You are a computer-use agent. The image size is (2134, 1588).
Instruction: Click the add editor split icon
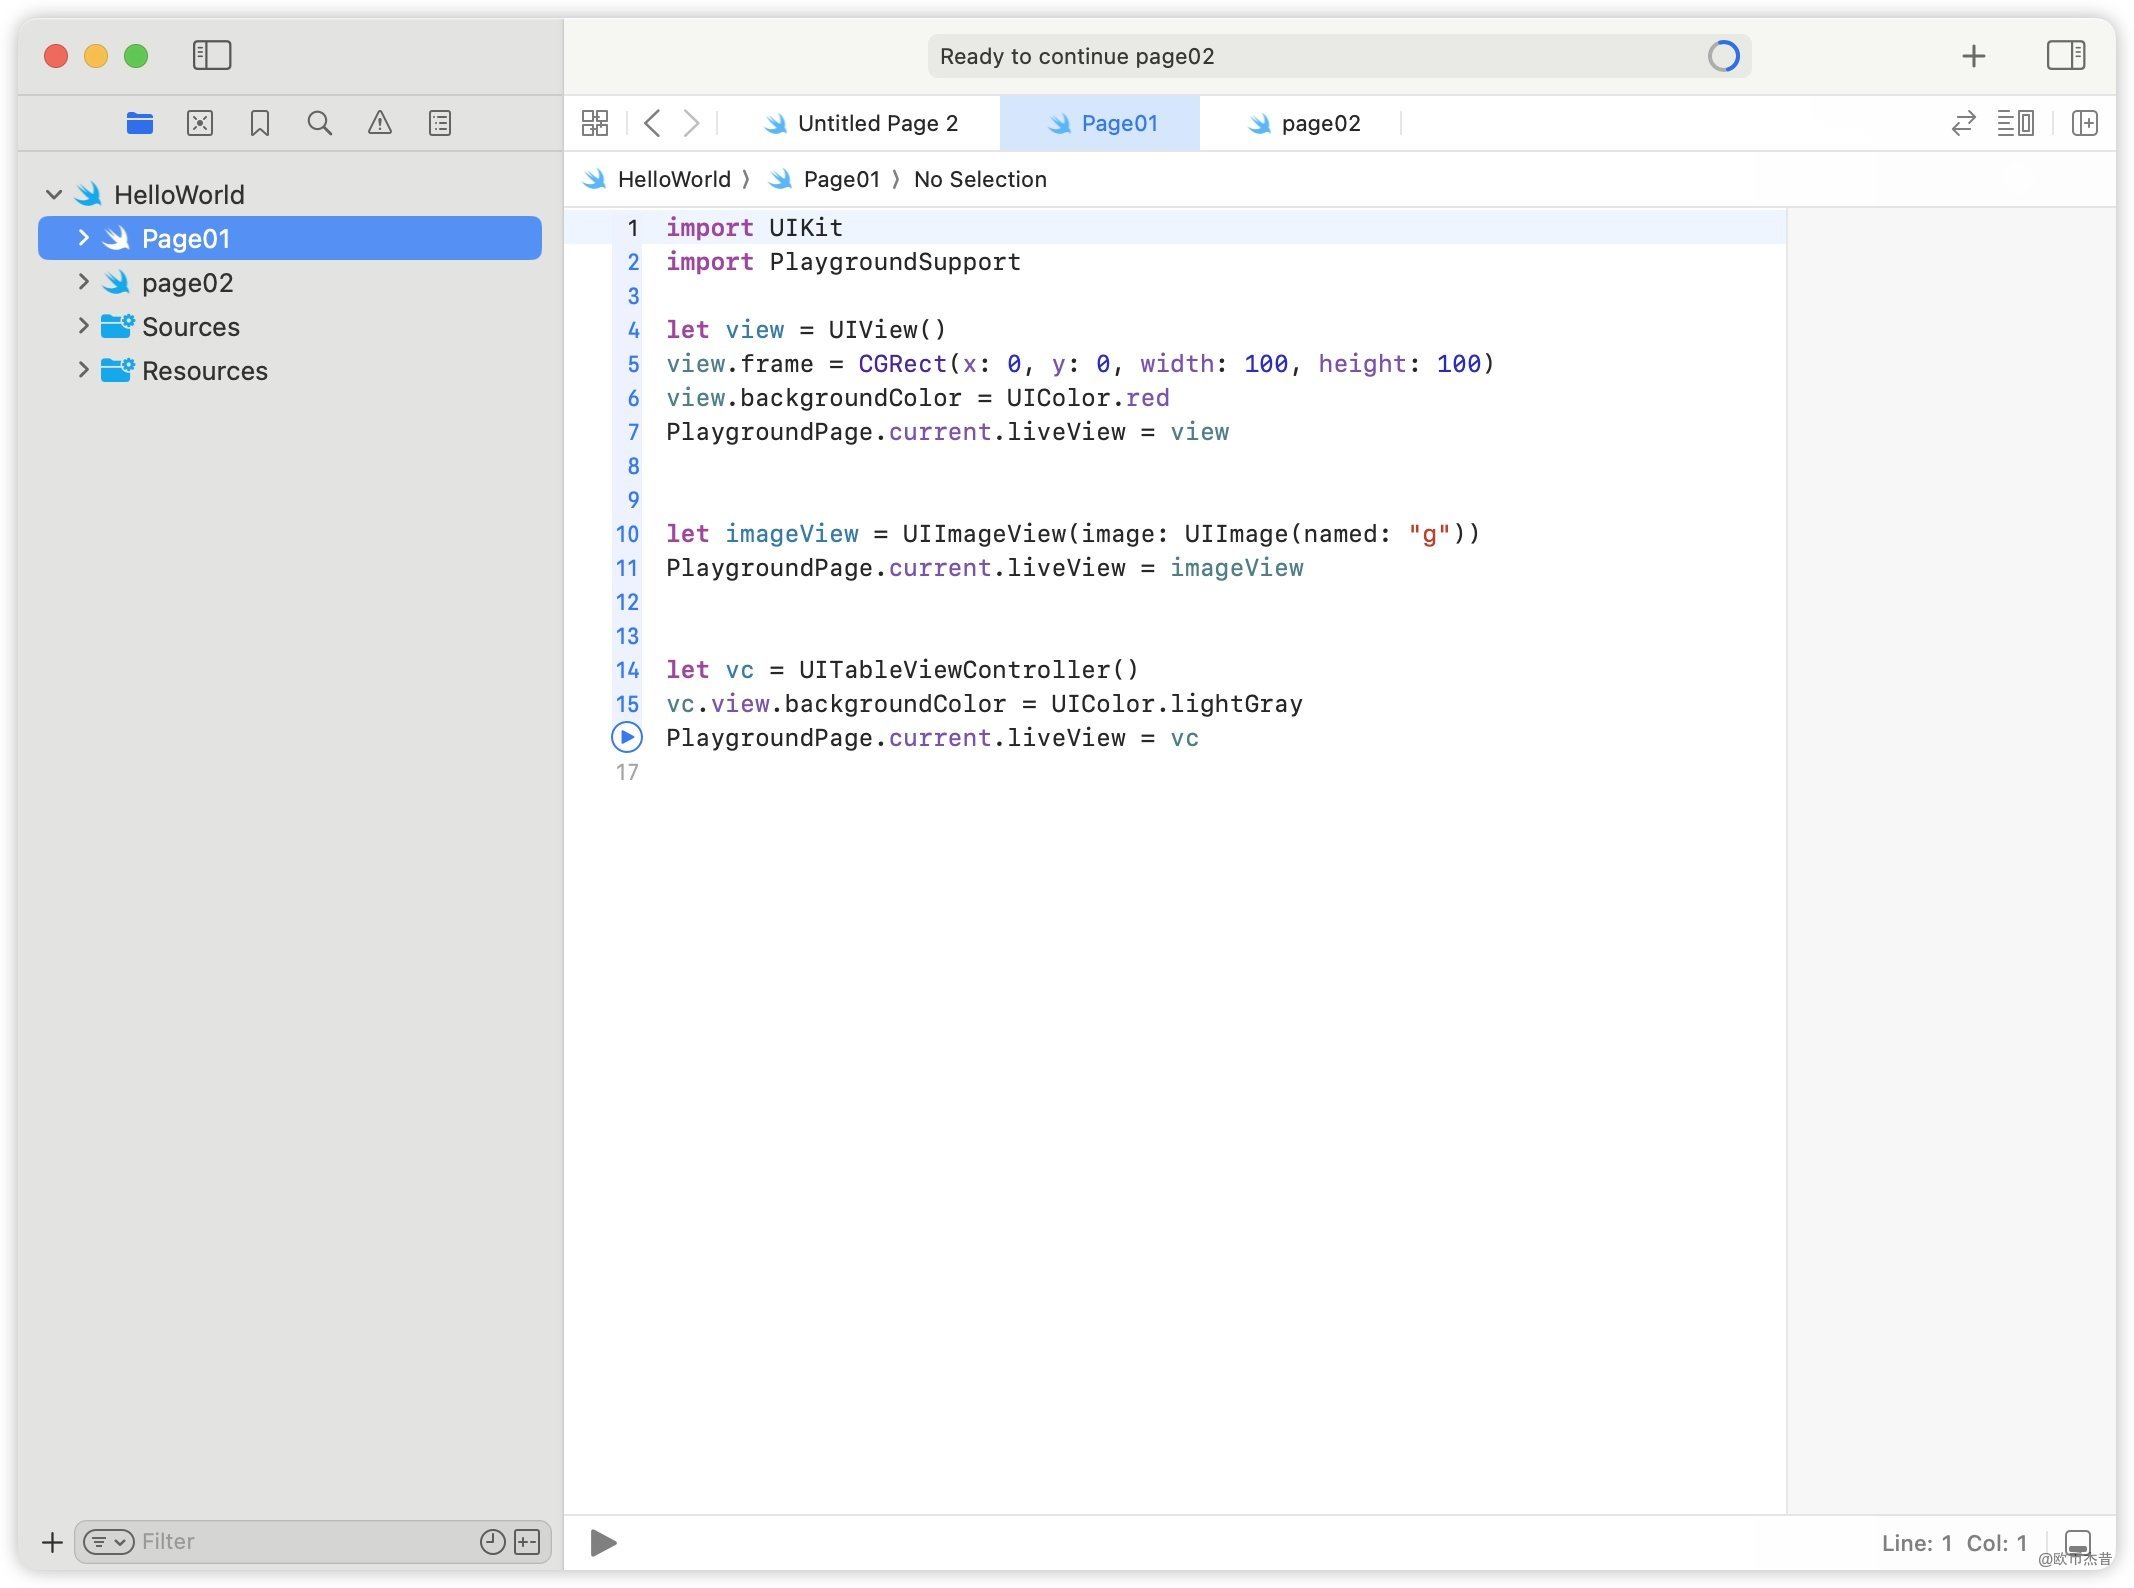pyautogui.click(x=2085, y=123)
